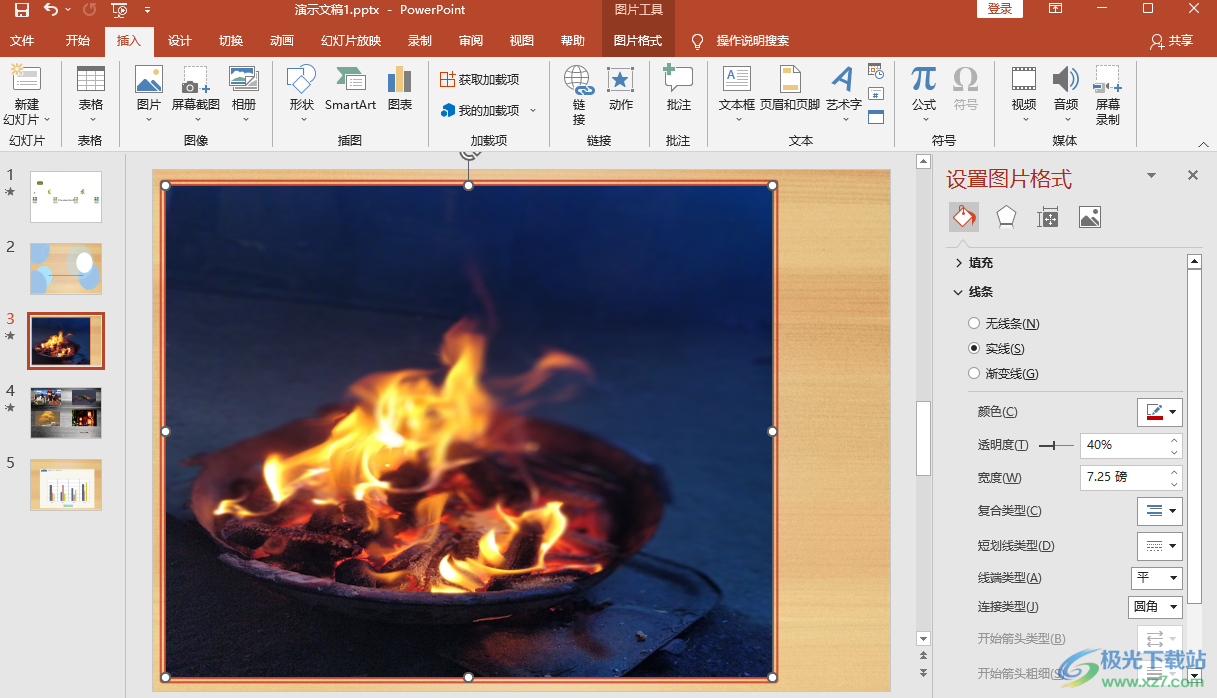
Task: Add a hyperlink with 链接
Action: (x=579, y=96)
